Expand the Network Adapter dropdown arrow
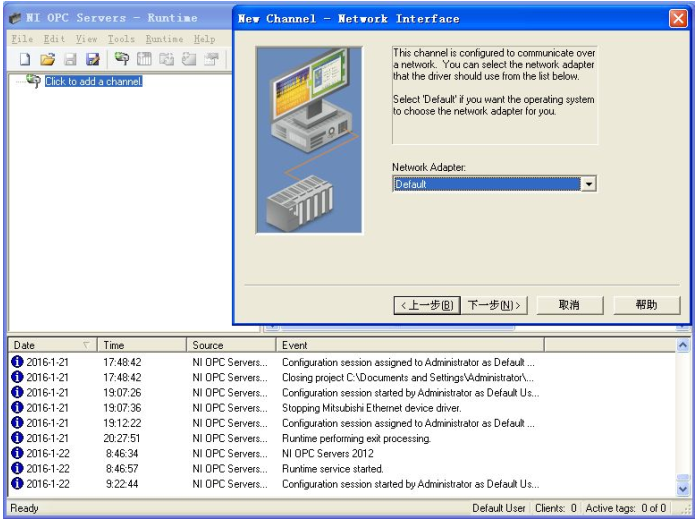Viewport: 695px width, 520px height. [588, 184]
